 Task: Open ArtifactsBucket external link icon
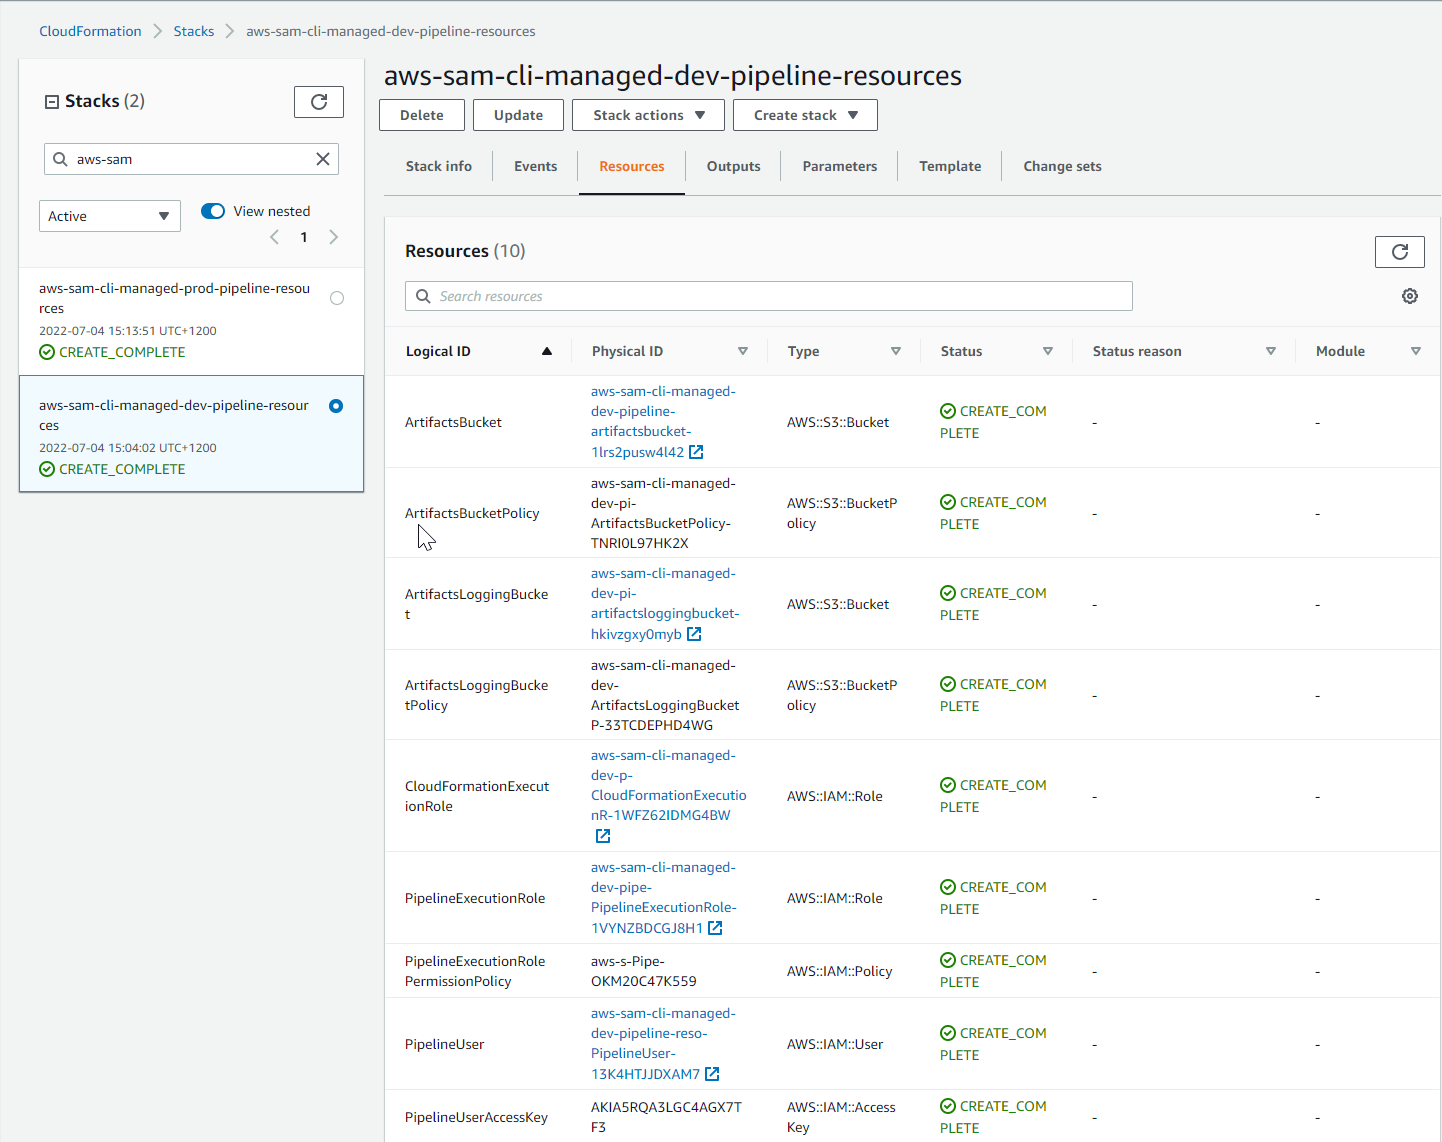(x=697, y=452)
